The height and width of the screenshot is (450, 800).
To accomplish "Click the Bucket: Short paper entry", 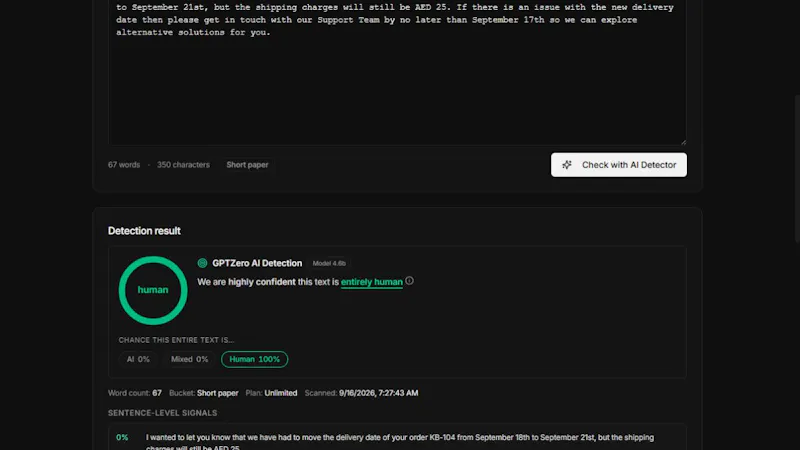I will pyautogui.click(x=204, y=393).
